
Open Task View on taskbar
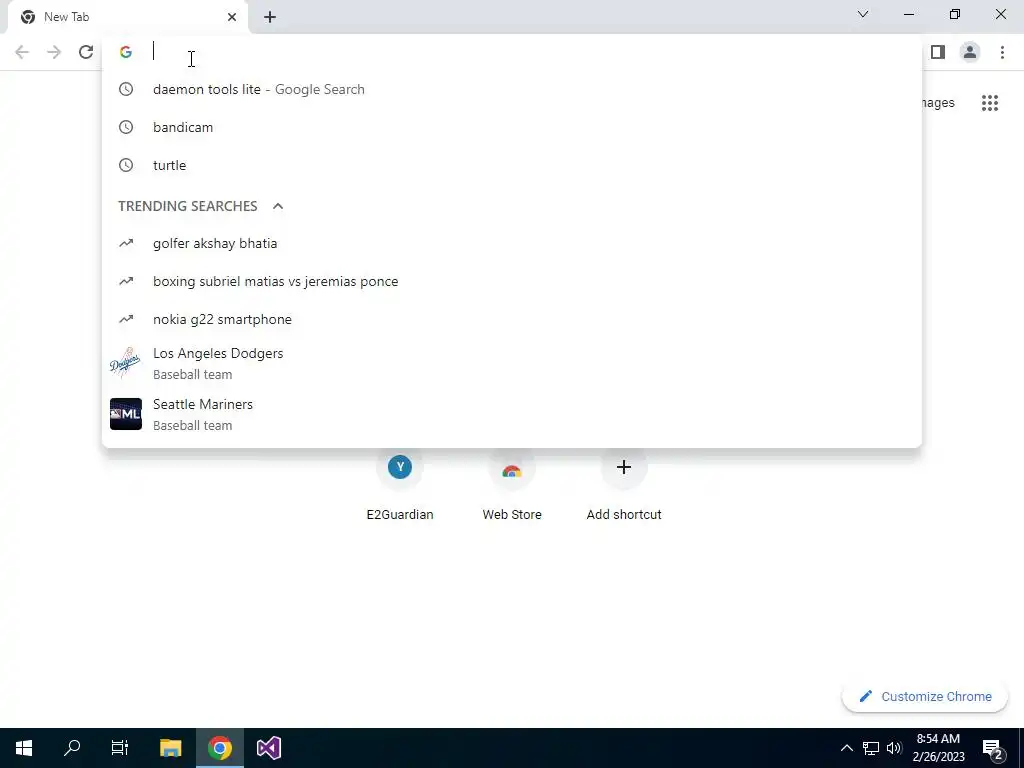point(120,748)
